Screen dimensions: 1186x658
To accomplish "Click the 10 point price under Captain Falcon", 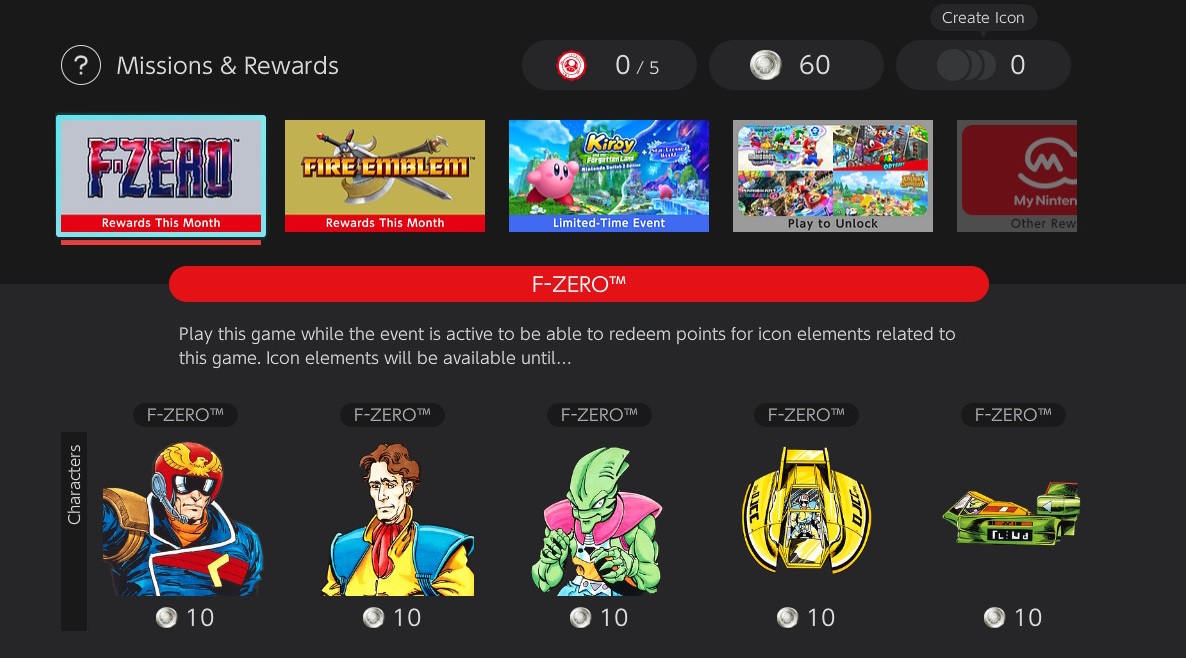I will 185,618.
